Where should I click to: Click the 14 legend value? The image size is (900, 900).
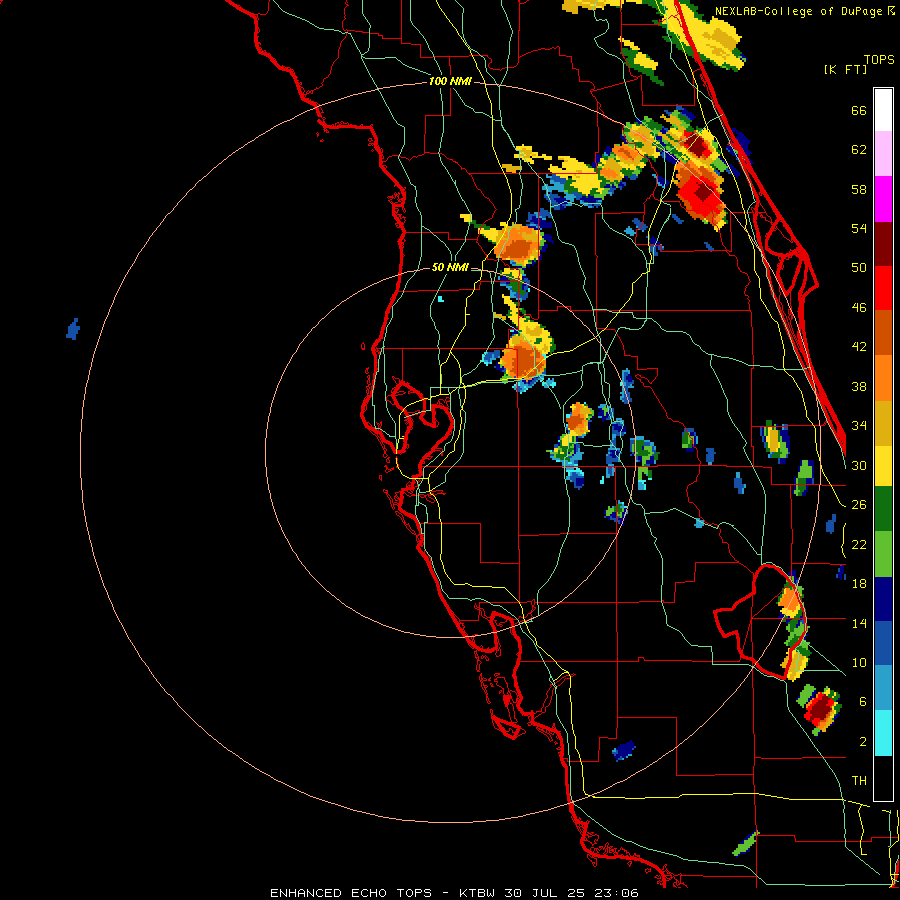pyautogui.click(x=859, y=623)
